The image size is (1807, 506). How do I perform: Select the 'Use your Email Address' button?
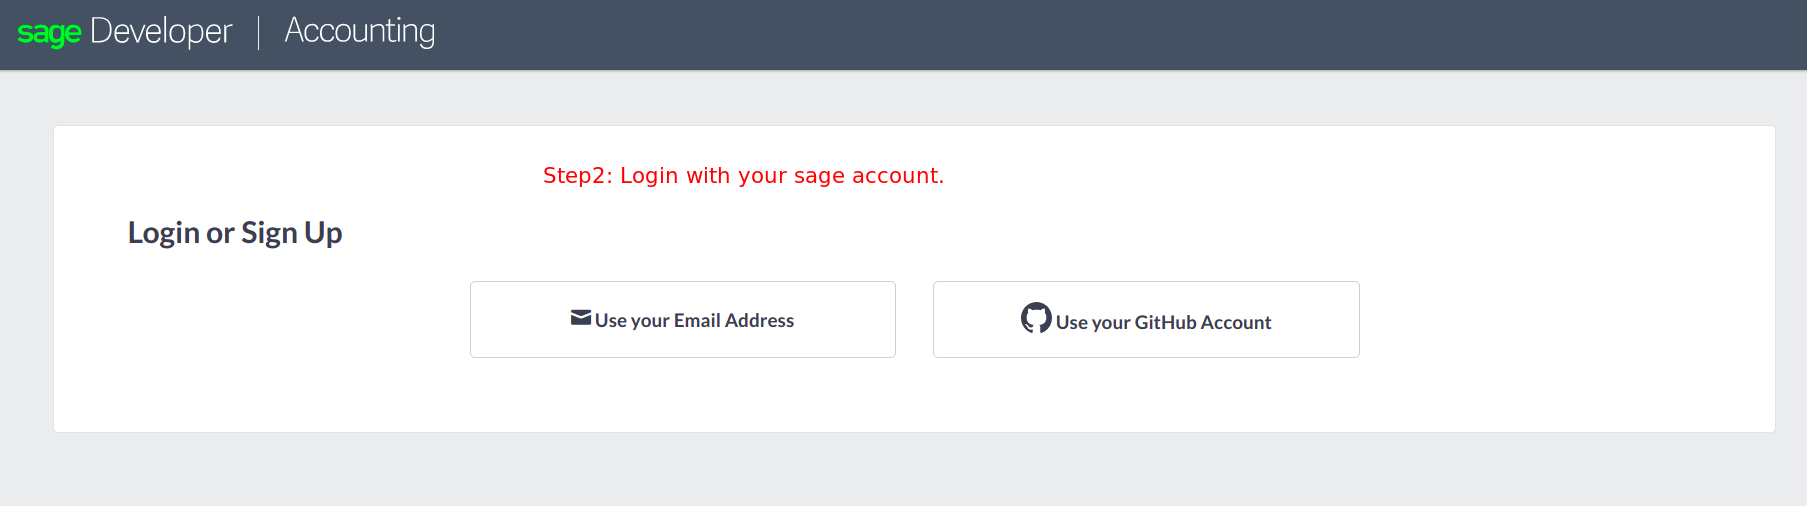tap(683, 319)
